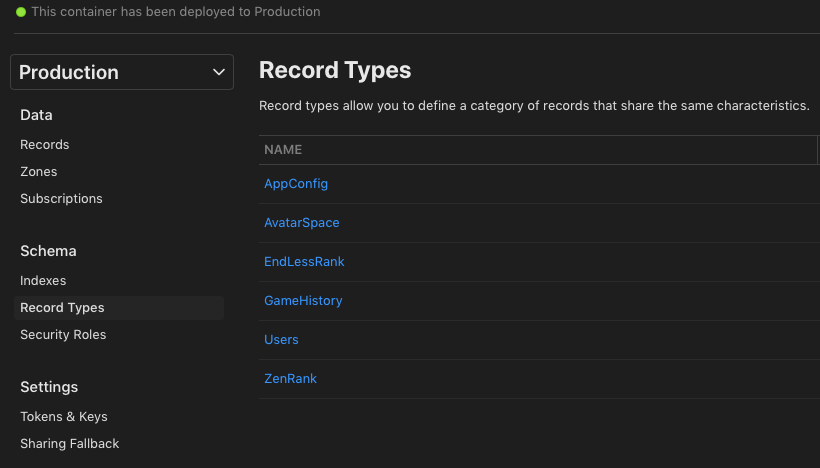Open the AvatarSpace record type
The height and width of the screenshot is (468, 820).
click(302, 223)
